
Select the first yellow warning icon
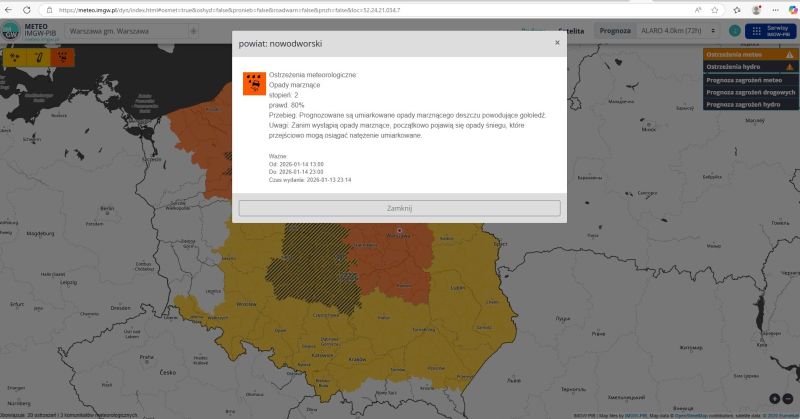[15, 57]
